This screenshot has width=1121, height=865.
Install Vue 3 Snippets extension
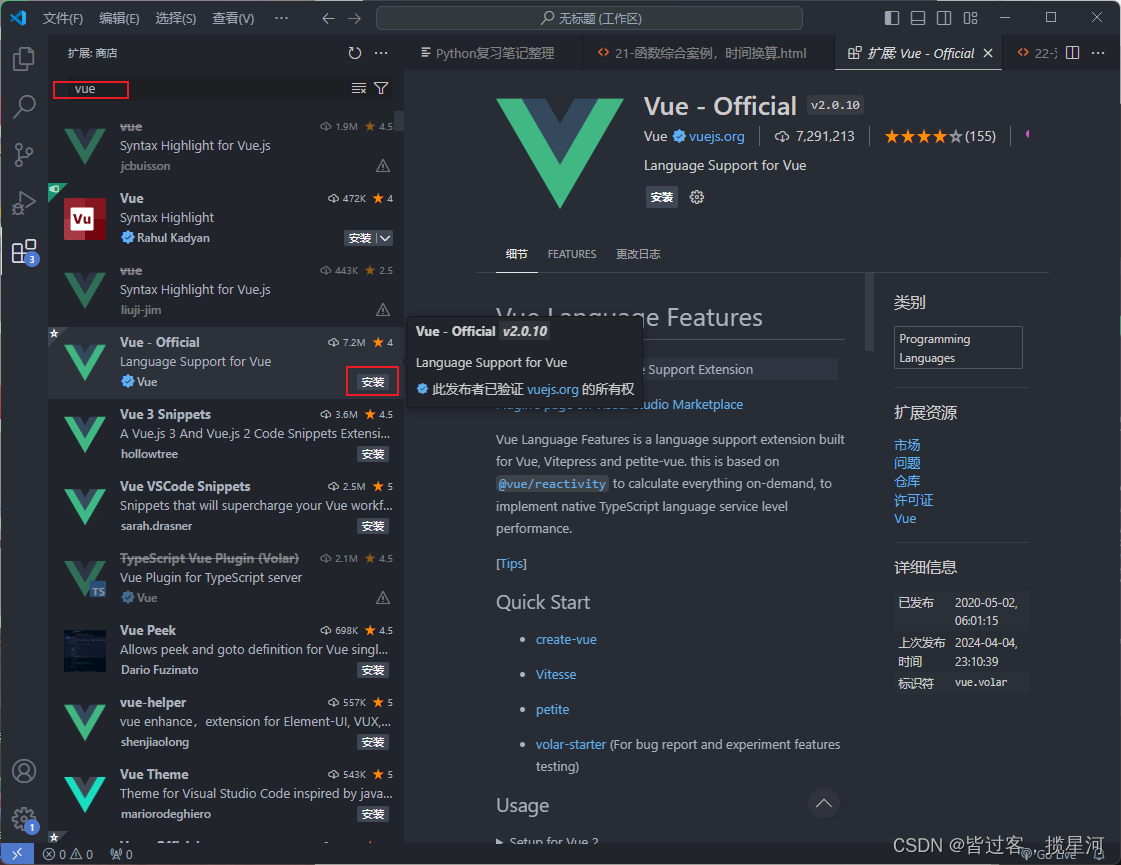coord(373,455)
